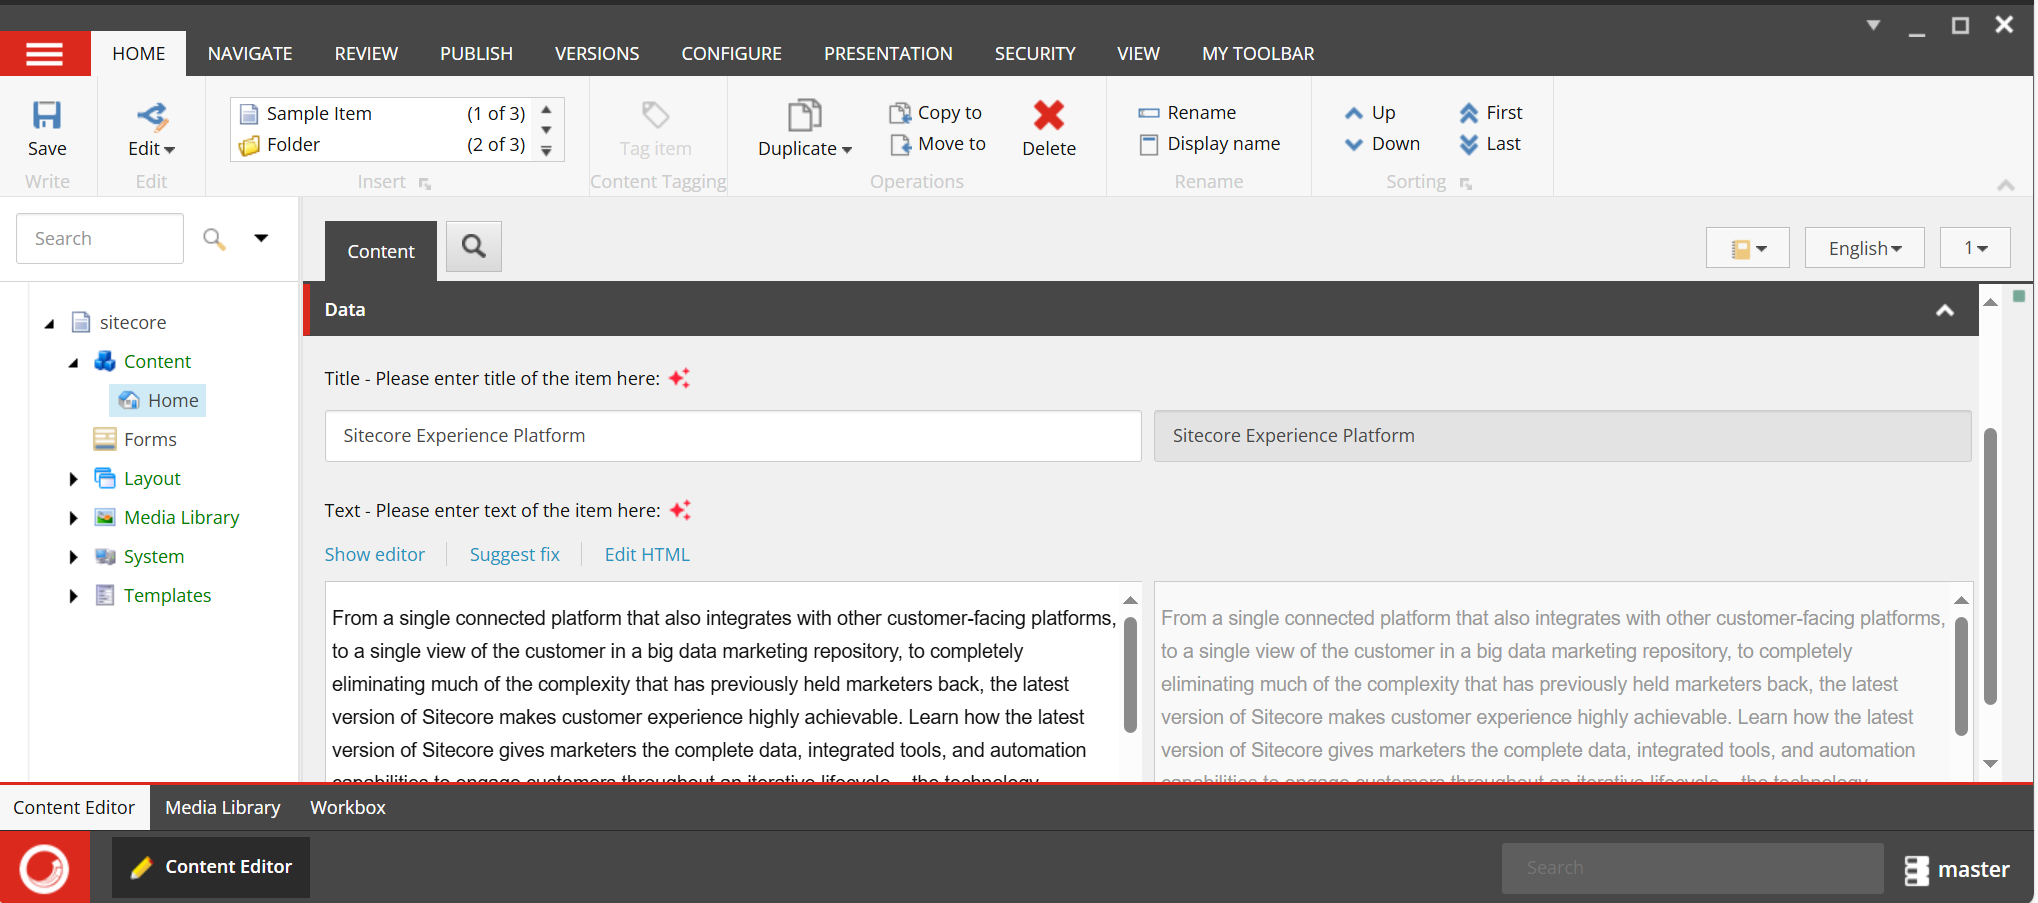Viewport: 2038px width, 903px height.
Task: Open the Sitecore launchpad logo button
Action: pyautogui.click(x=45, y=867)
